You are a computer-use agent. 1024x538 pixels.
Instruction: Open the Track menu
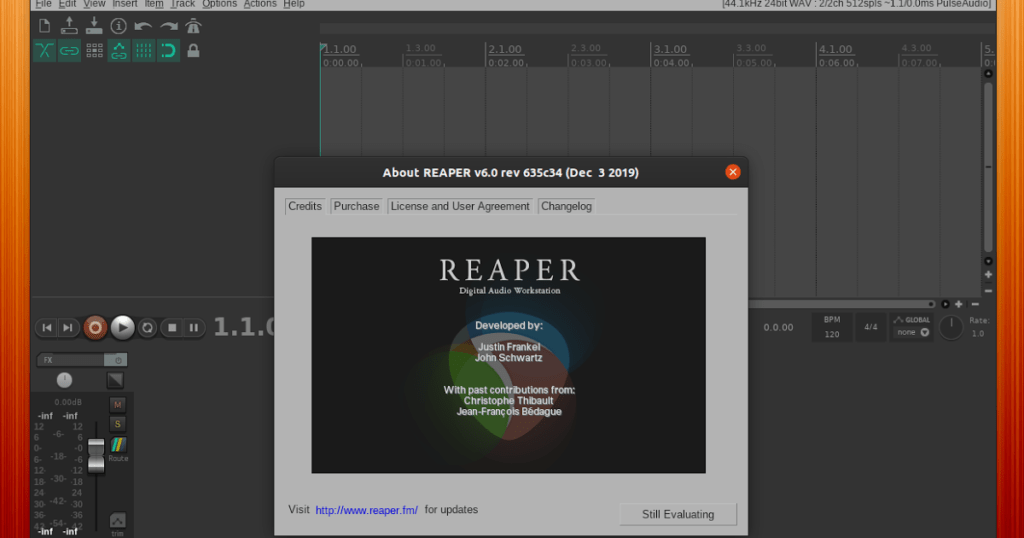(x=183, y=4)
